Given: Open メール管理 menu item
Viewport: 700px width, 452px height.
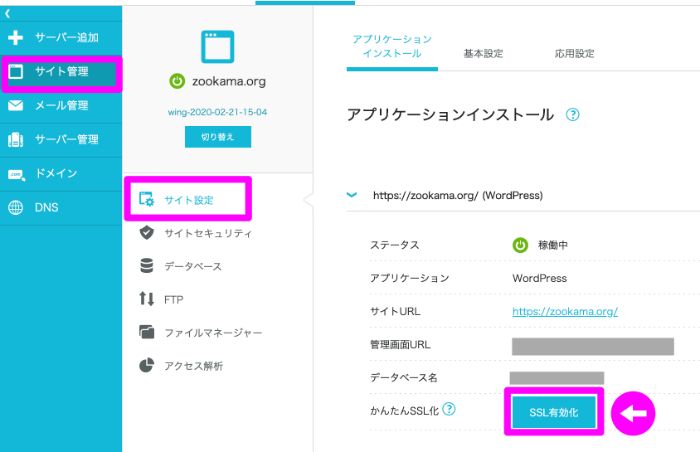Looking at the screenshot, I should tap(61, 106).
